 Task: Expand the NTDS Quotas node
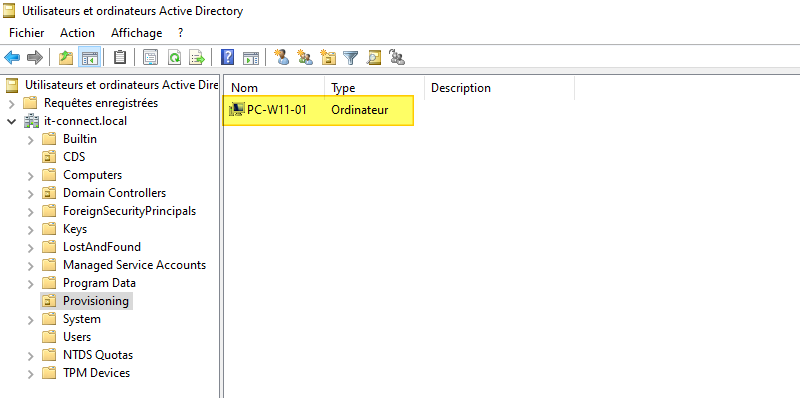click(31, 356)
